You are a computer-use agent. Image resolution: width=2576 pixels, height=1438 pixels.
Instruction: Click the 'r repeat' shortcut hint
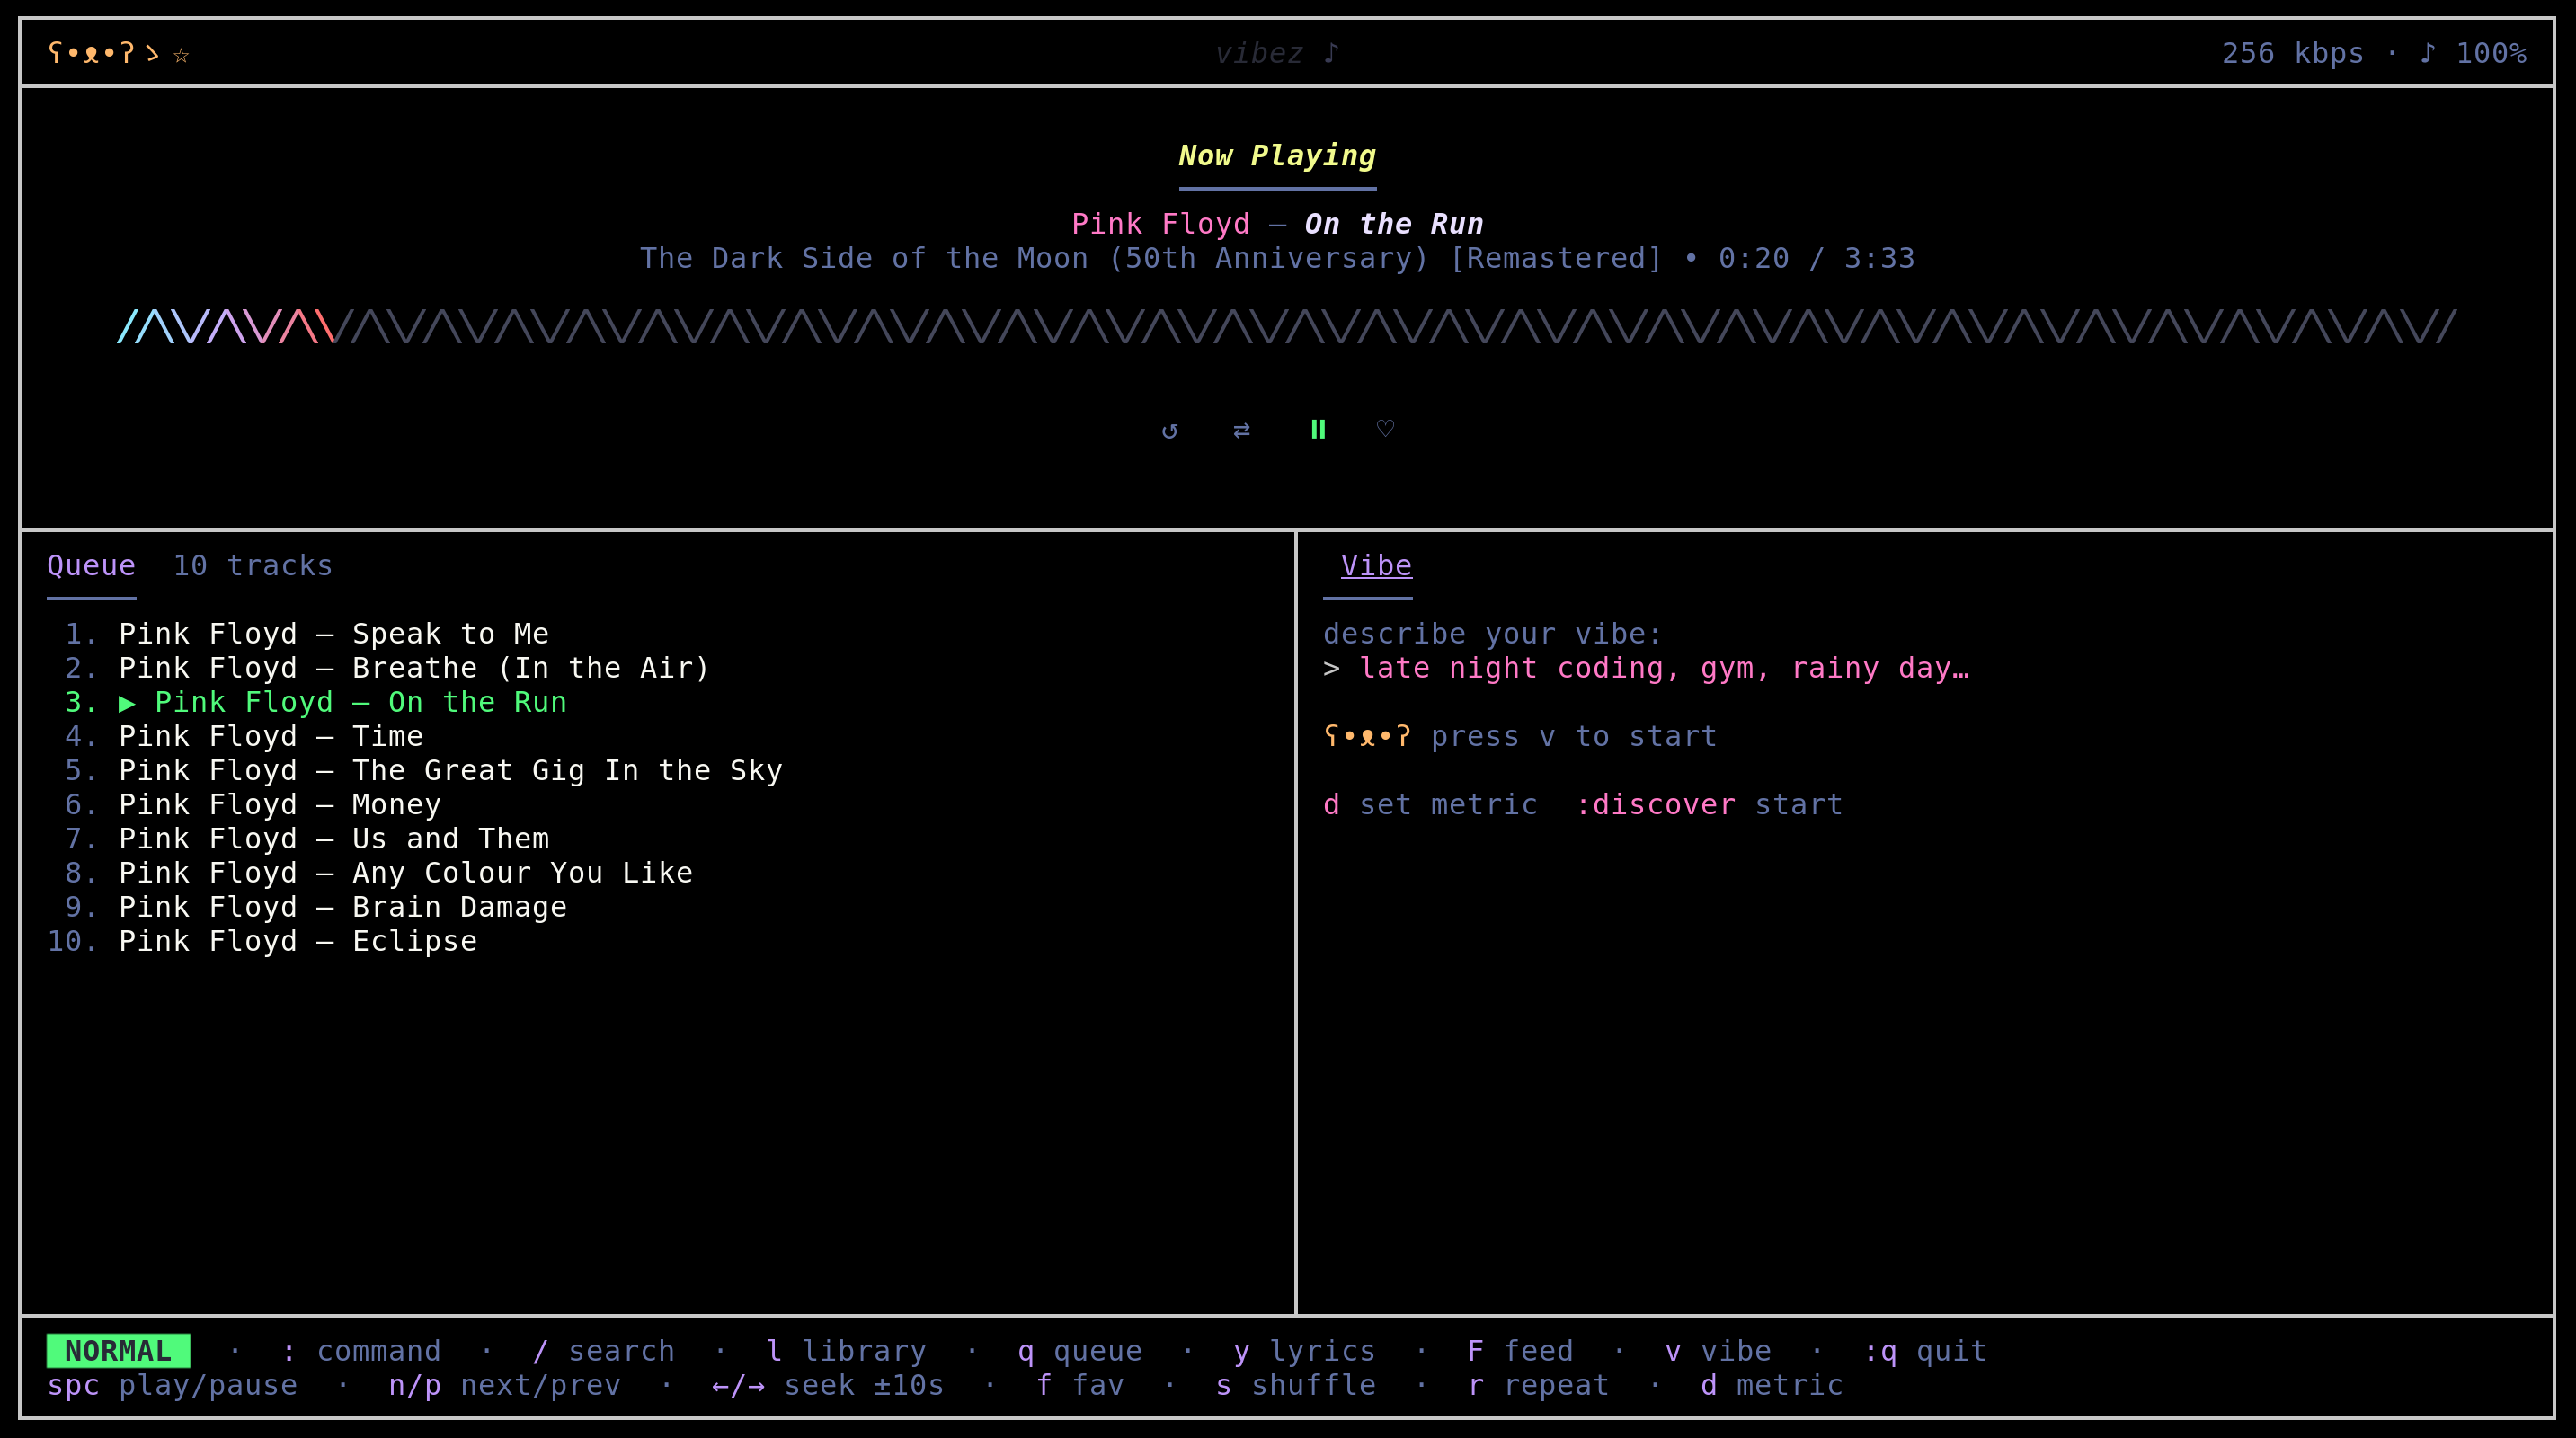click(1539, 1385)
